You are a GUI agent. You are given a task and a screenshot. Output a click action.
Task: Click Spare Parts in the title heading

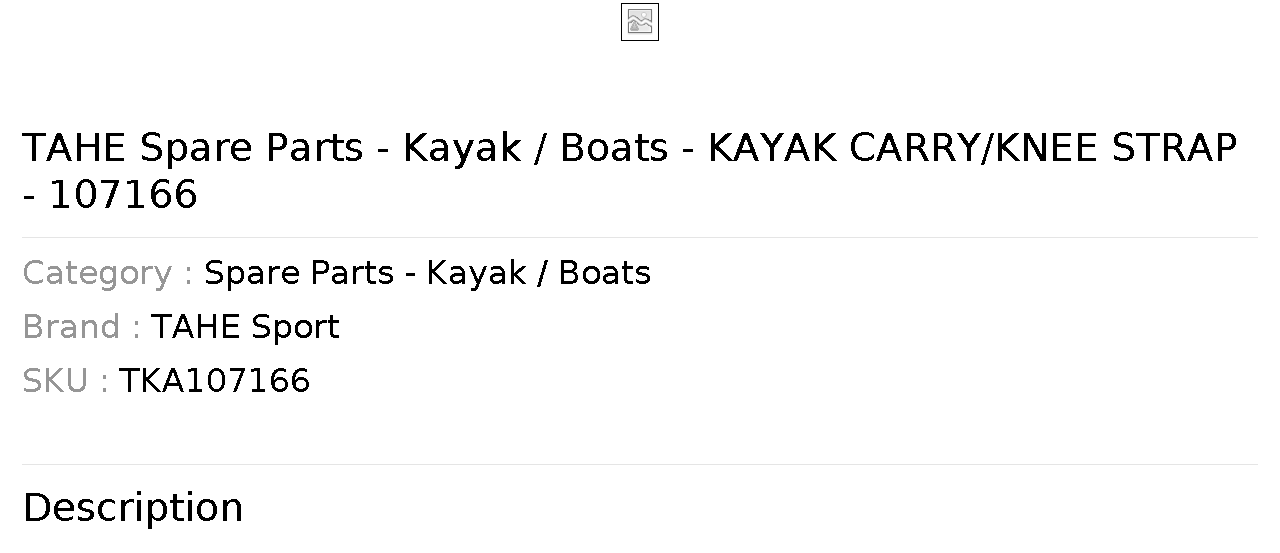pos(251,148)
